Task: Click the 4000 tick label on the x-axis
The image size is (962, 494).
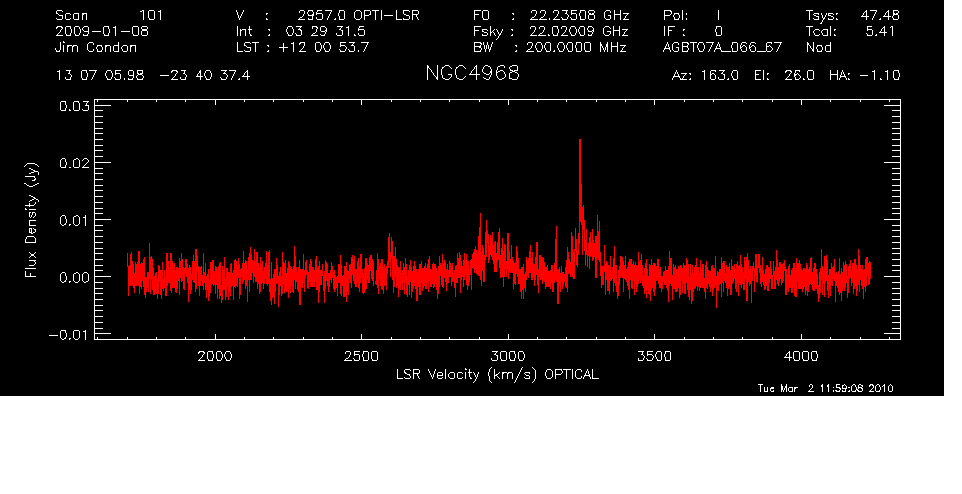Action: coord(801,356)
